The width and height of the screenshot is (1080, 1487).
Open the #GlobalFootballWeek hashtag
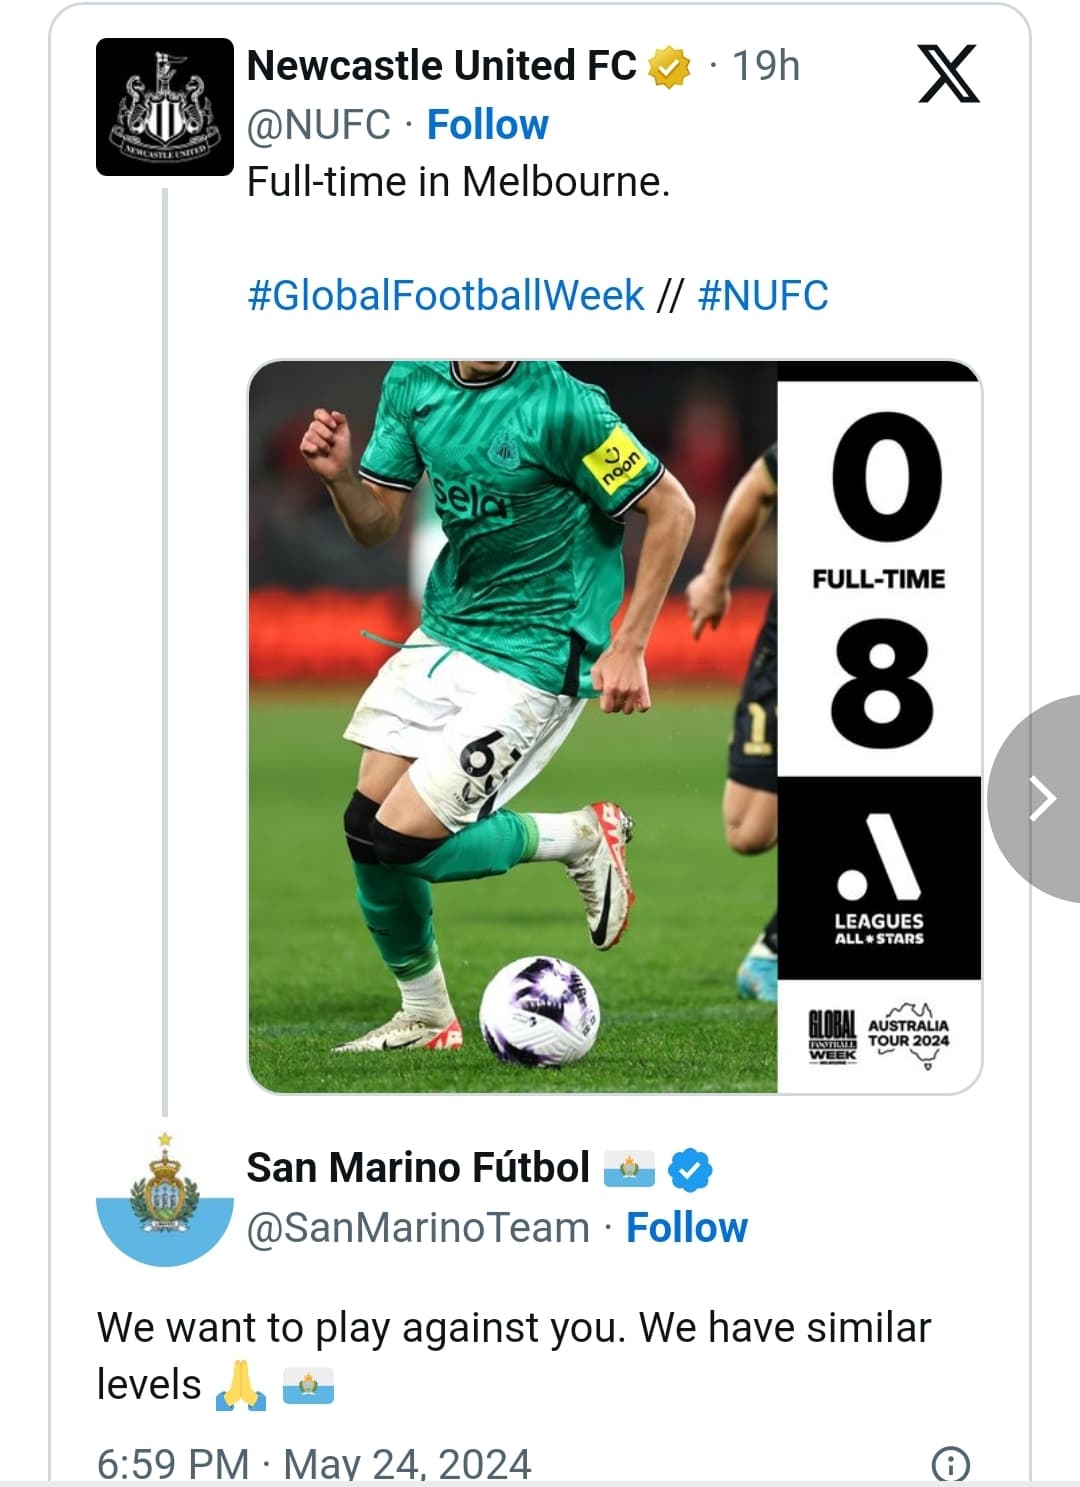pyautogui.click(x=446, y=296)
